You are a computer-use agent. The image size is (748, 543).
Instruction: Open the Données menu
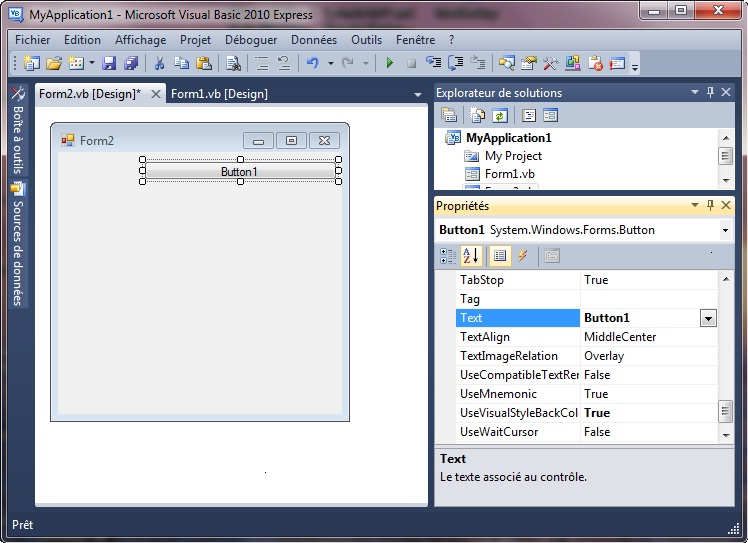coord(314,40)
